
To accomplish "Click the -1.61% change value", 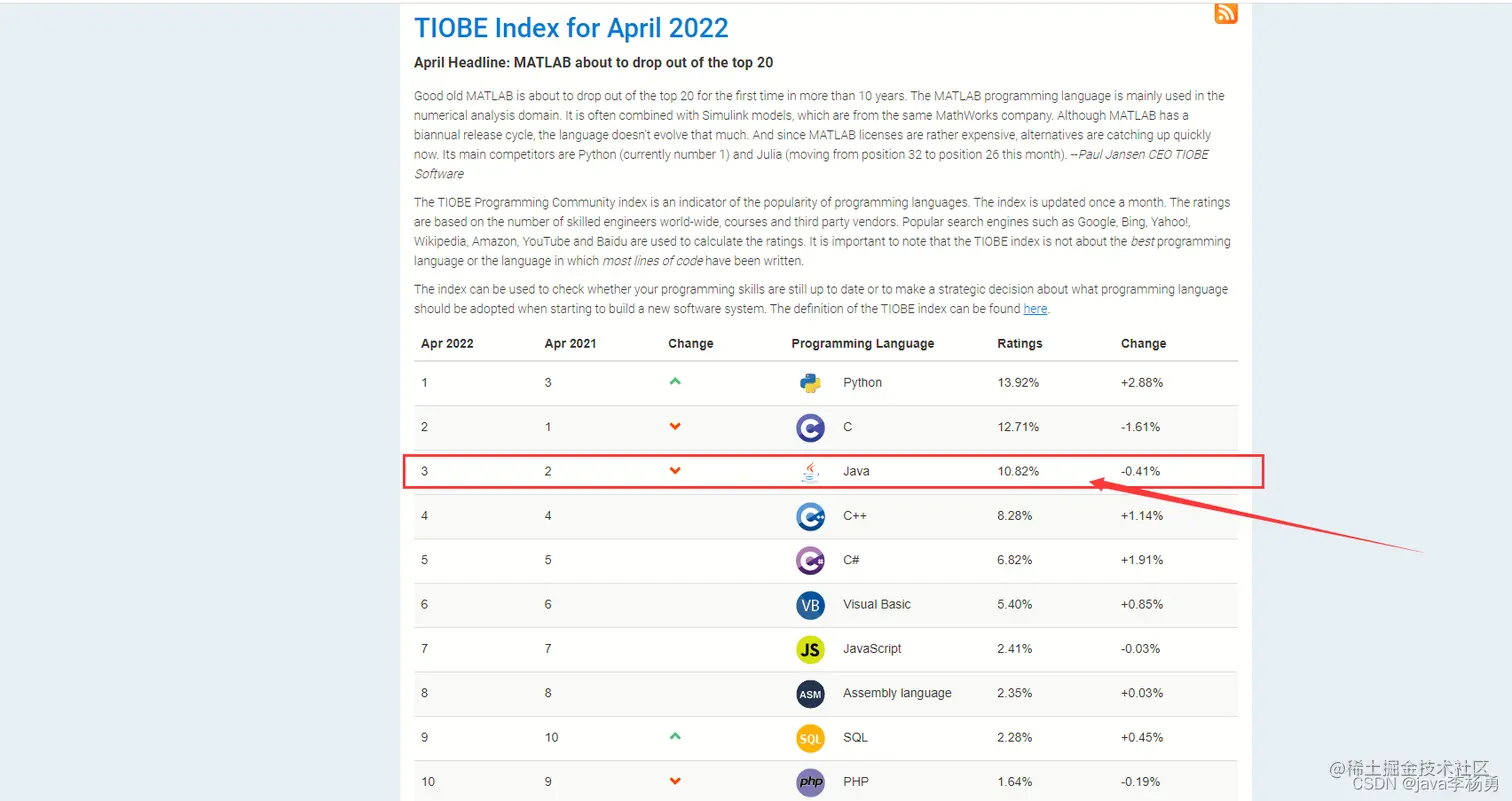I will point(1141,427).
